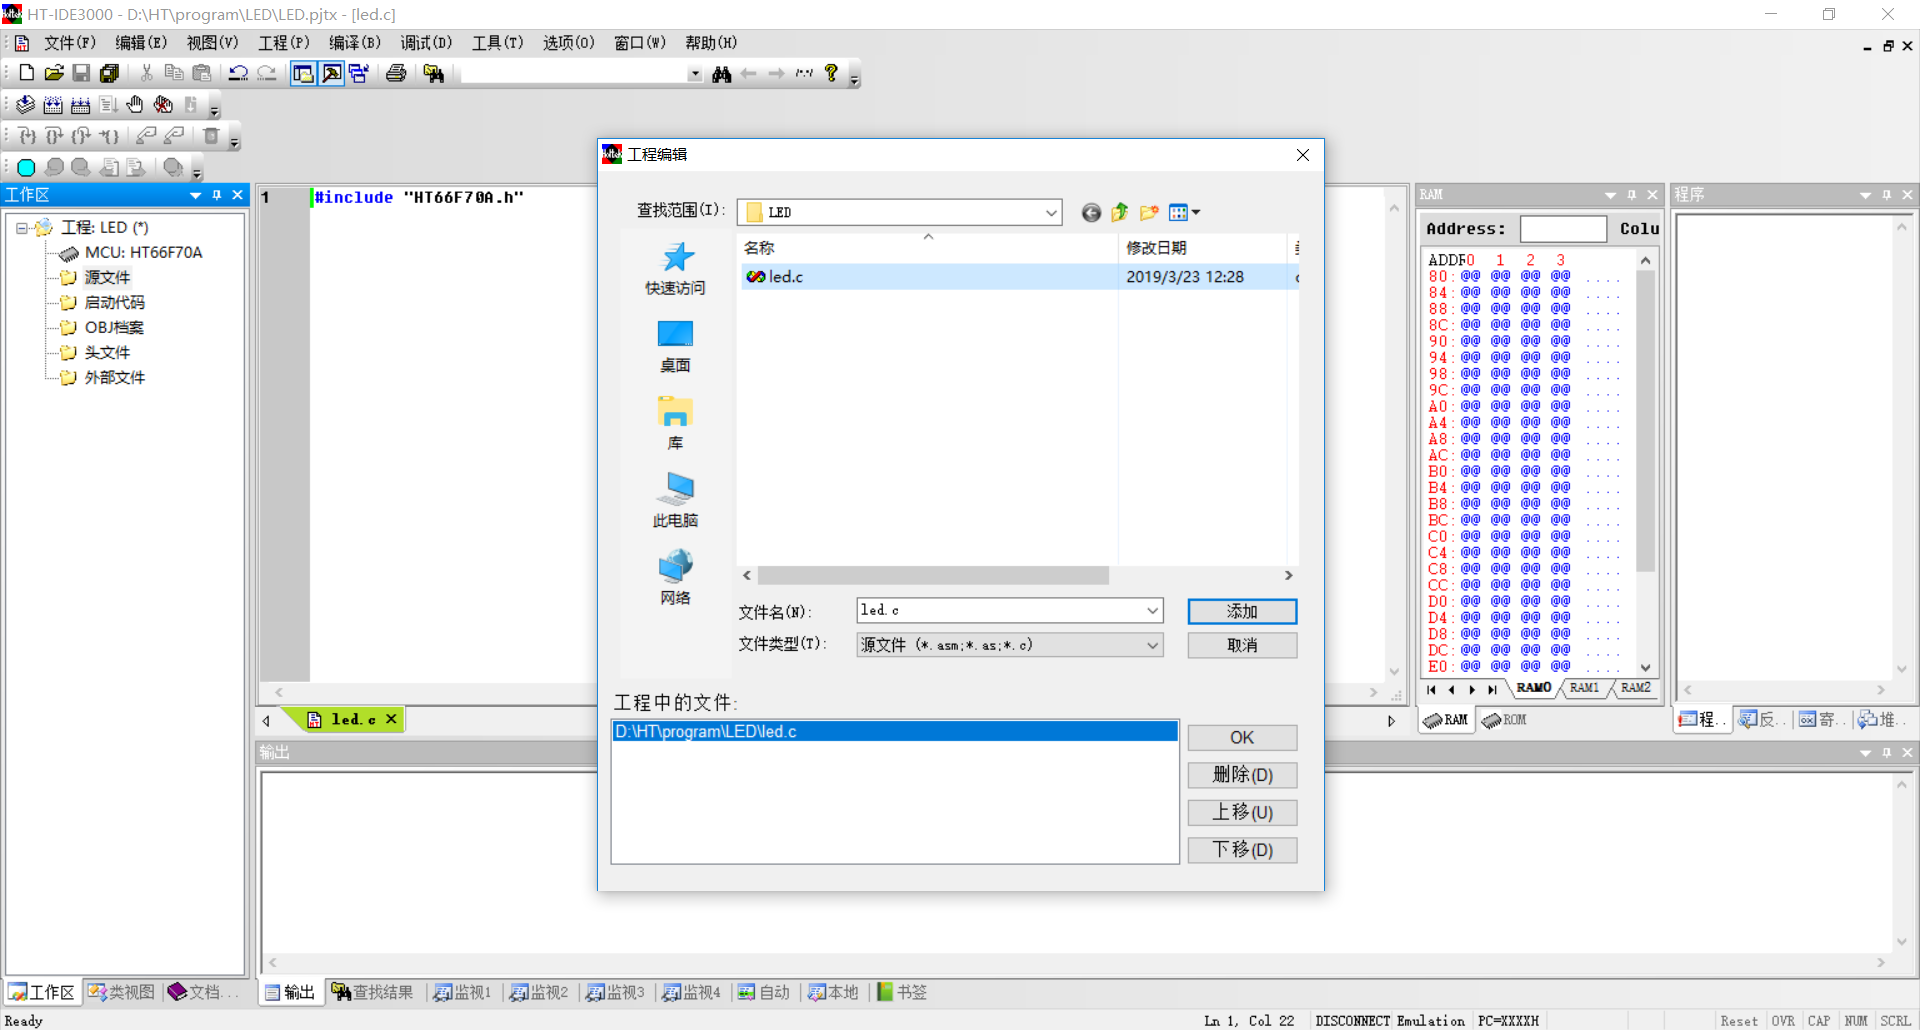
Task: Open the 文件类型 dropdown
Action: coord(1155,644)
